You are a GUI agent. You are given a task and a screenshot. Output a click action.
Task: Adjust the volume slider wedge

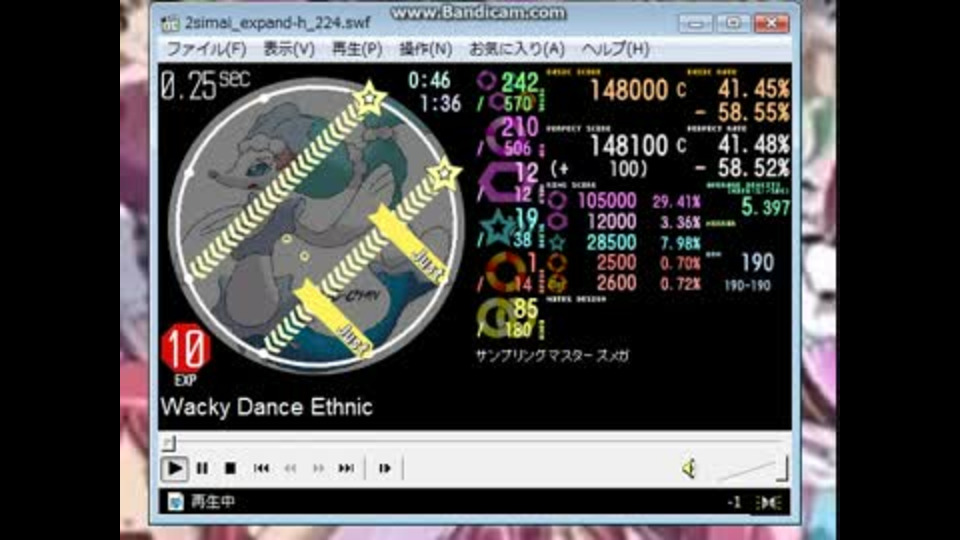pos(752,470)
